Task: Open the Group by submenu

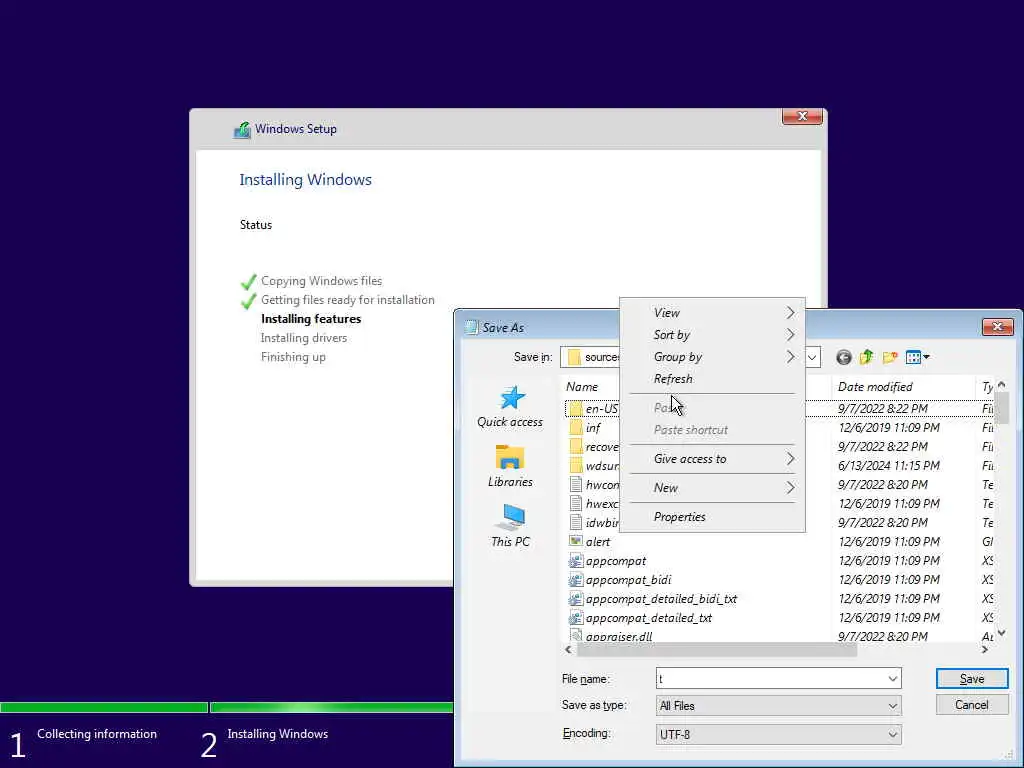Action: (712, 357)
